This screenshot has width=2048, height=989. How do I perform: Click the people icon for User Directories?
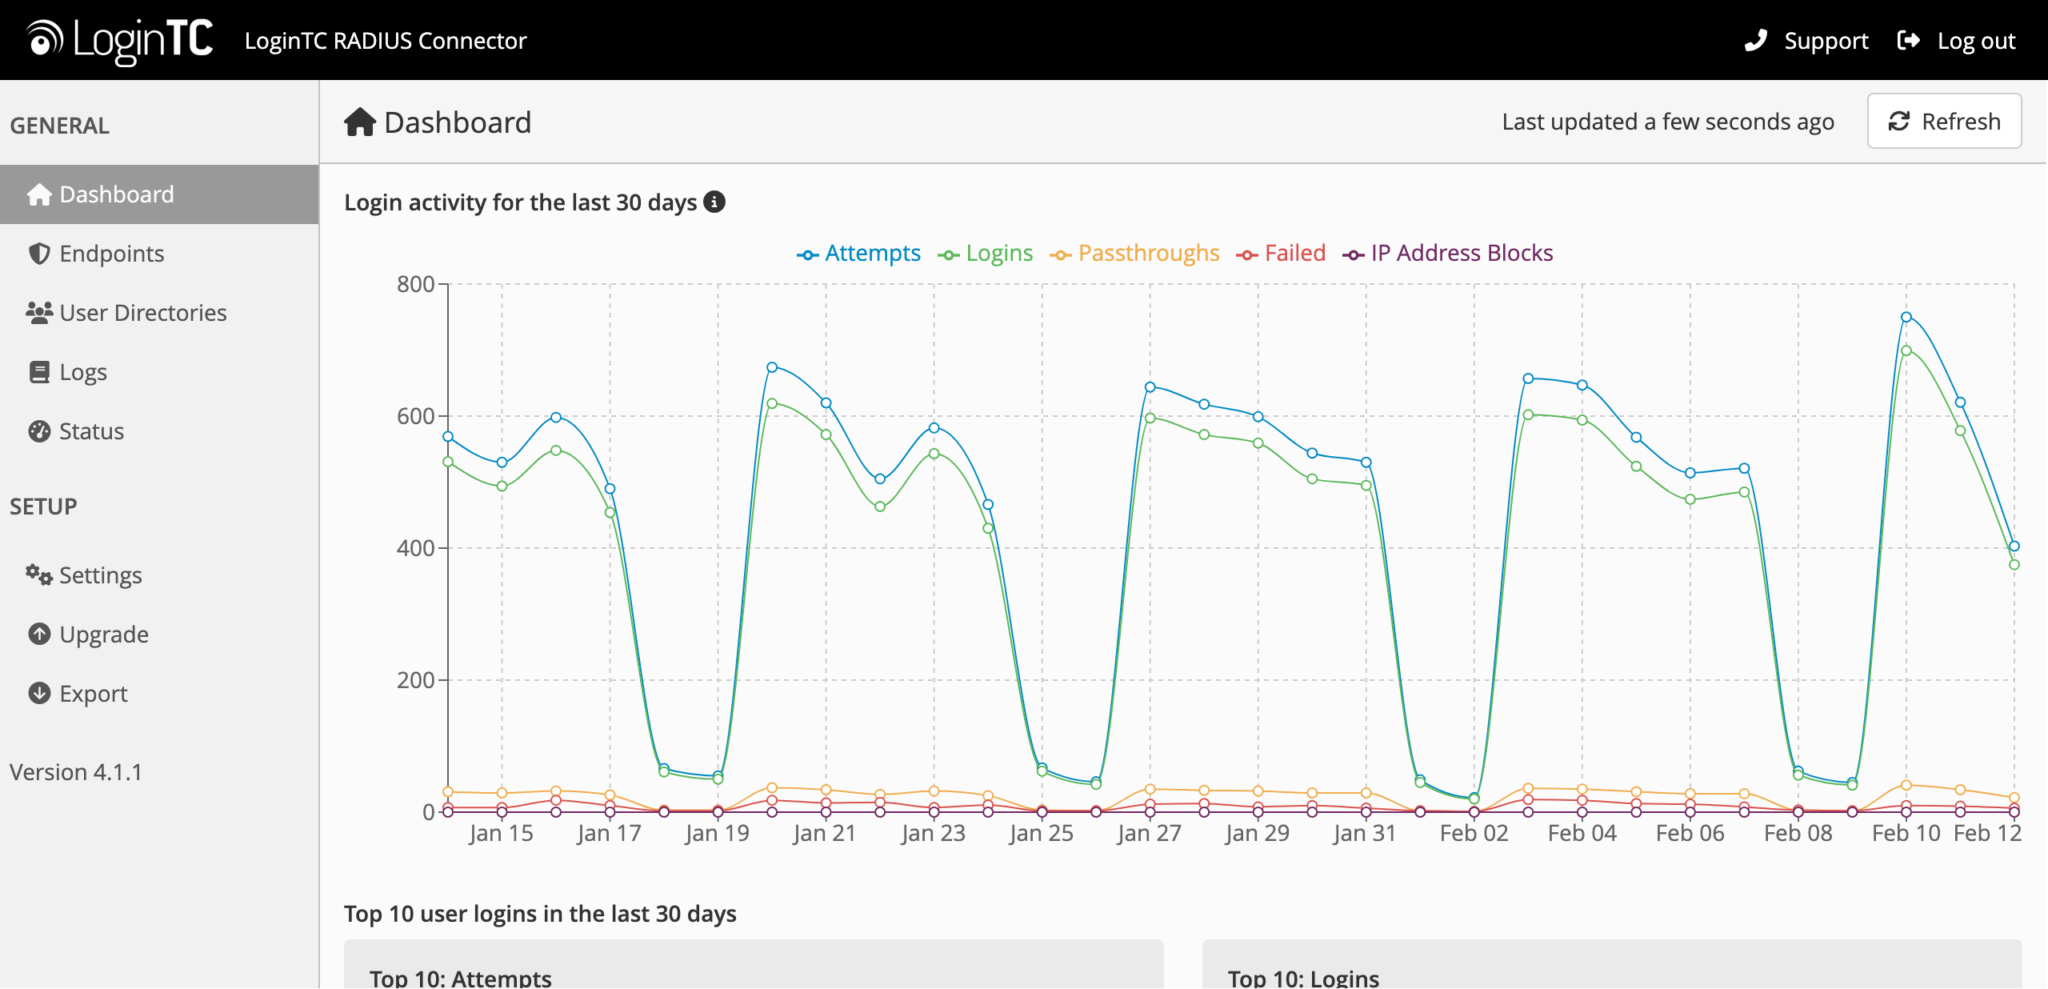point(38,312)
